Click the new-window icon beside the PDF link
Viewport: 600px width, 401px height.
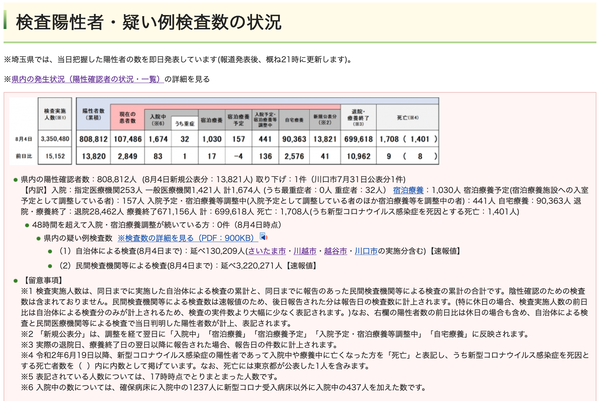263,237
